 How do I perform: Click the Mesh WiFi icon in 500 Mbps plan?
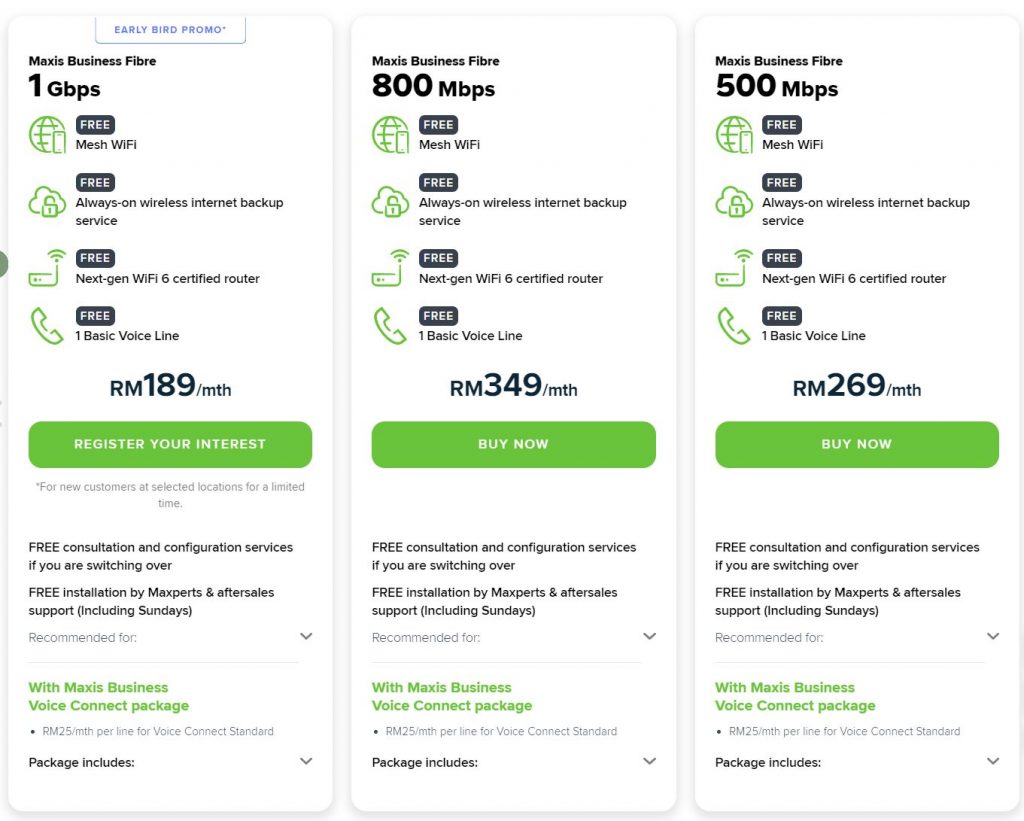734,135
